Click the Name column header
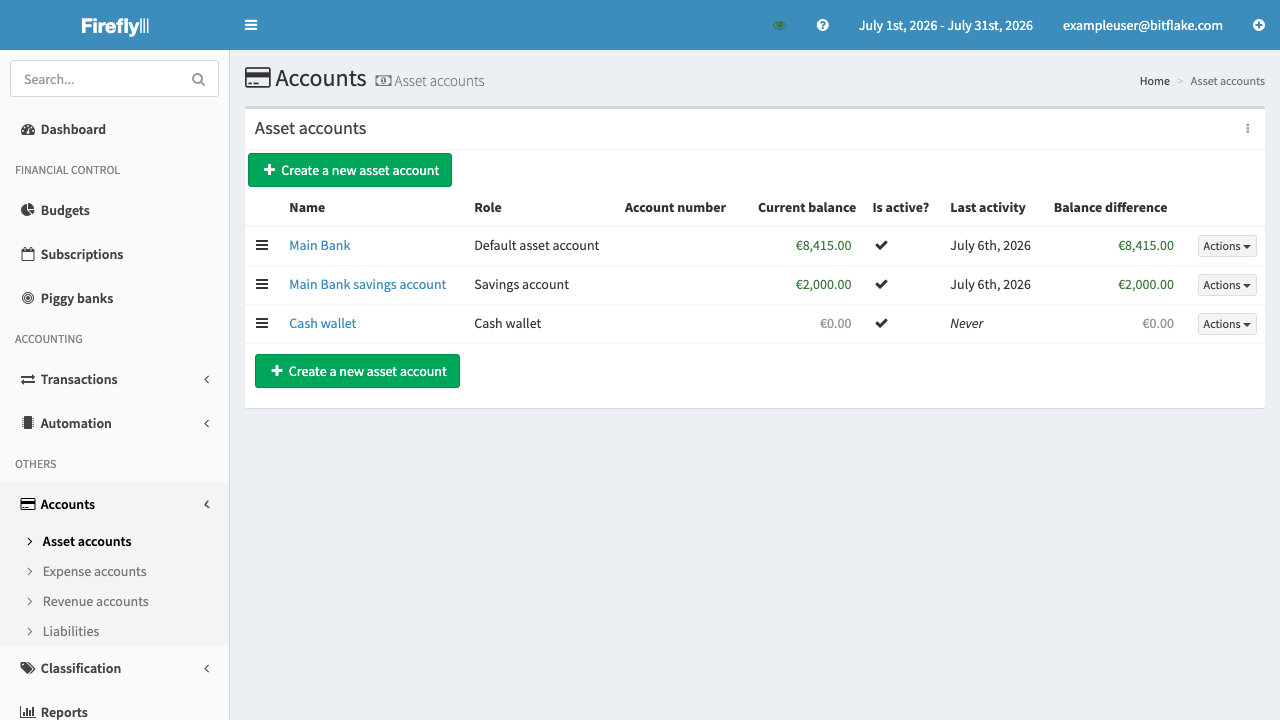The width and height of the screenshot is (1280, 720). (x=307, y=207)
